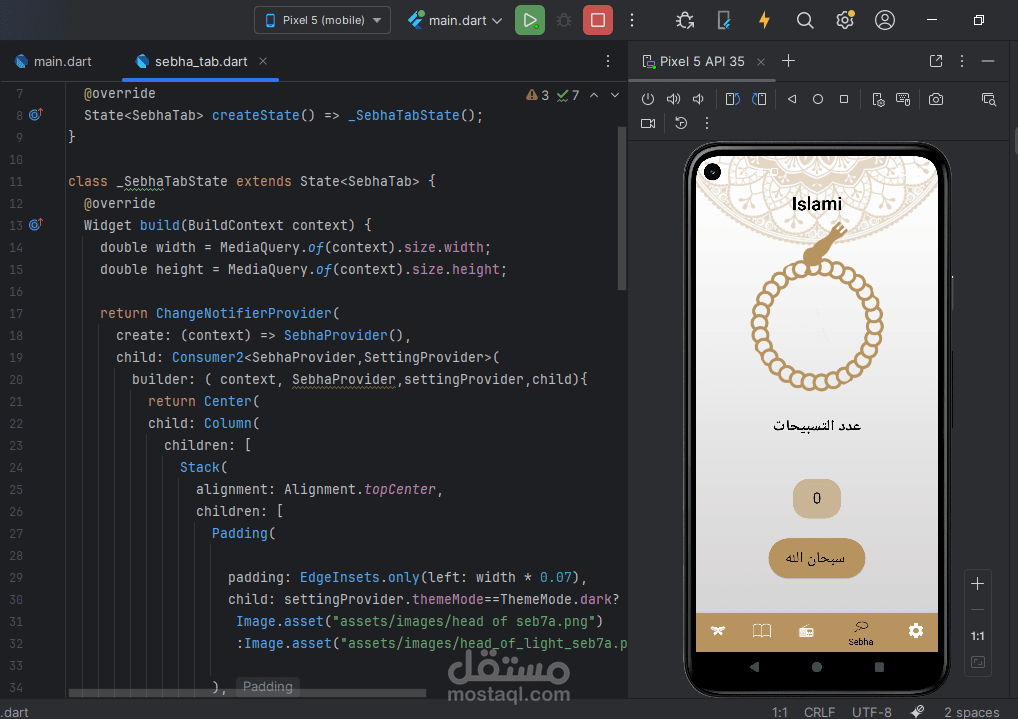Click the emulator power button icon

(648, 99)
